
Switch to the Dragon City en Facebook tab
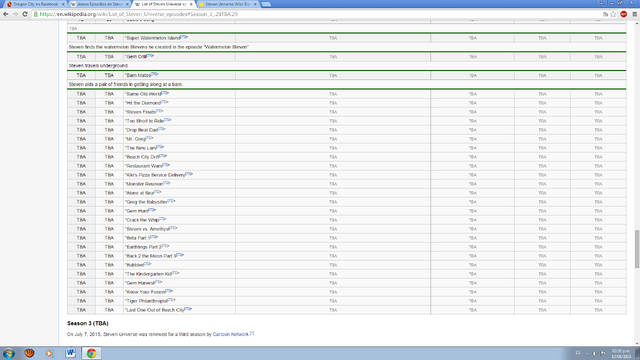click(x=33, y=4)
